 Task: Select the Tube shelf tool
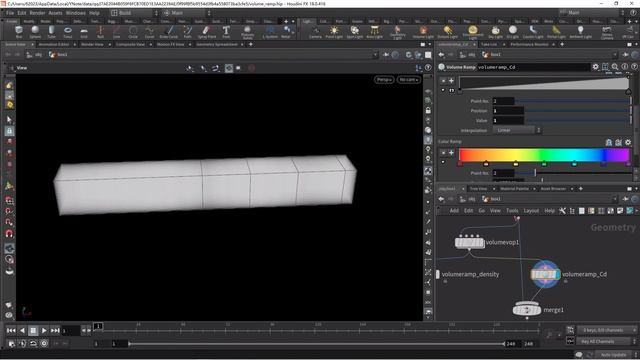pyautogui.click(x=51, y=31)
